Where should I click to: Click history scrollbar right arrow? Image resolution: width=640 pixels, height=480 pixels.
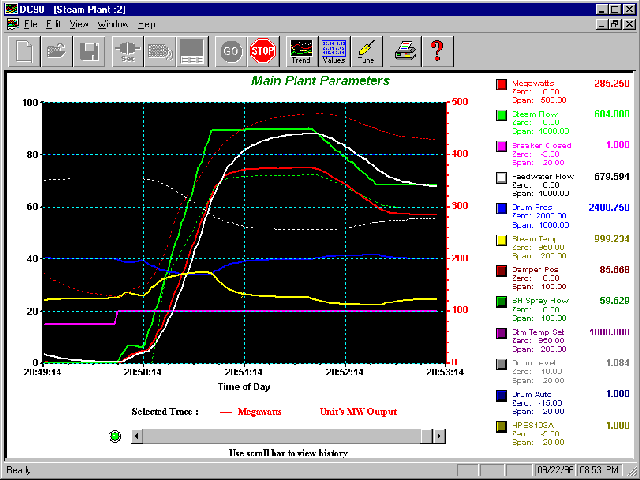coord(439,436)
